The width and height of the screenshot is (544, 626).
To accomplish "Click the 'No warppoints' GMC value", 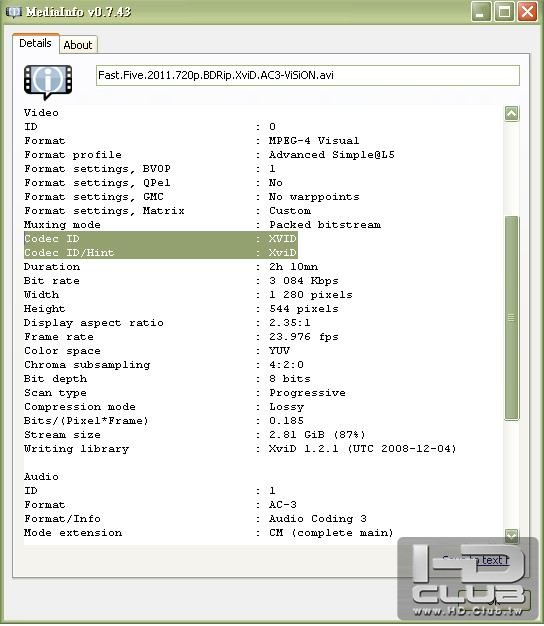I will click(314, 197).
